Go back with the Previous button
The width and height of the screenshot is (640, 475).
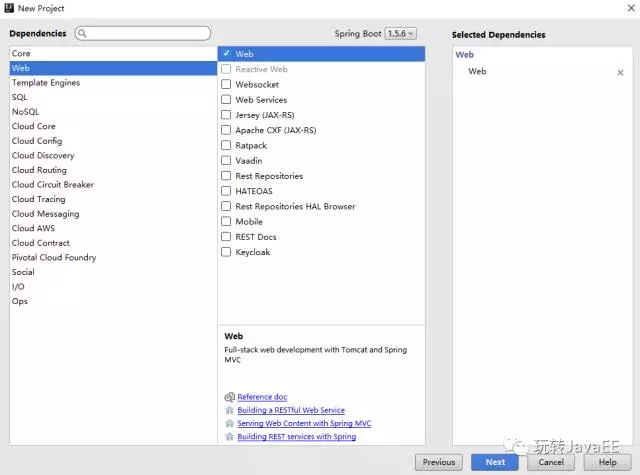pos(439,462)
